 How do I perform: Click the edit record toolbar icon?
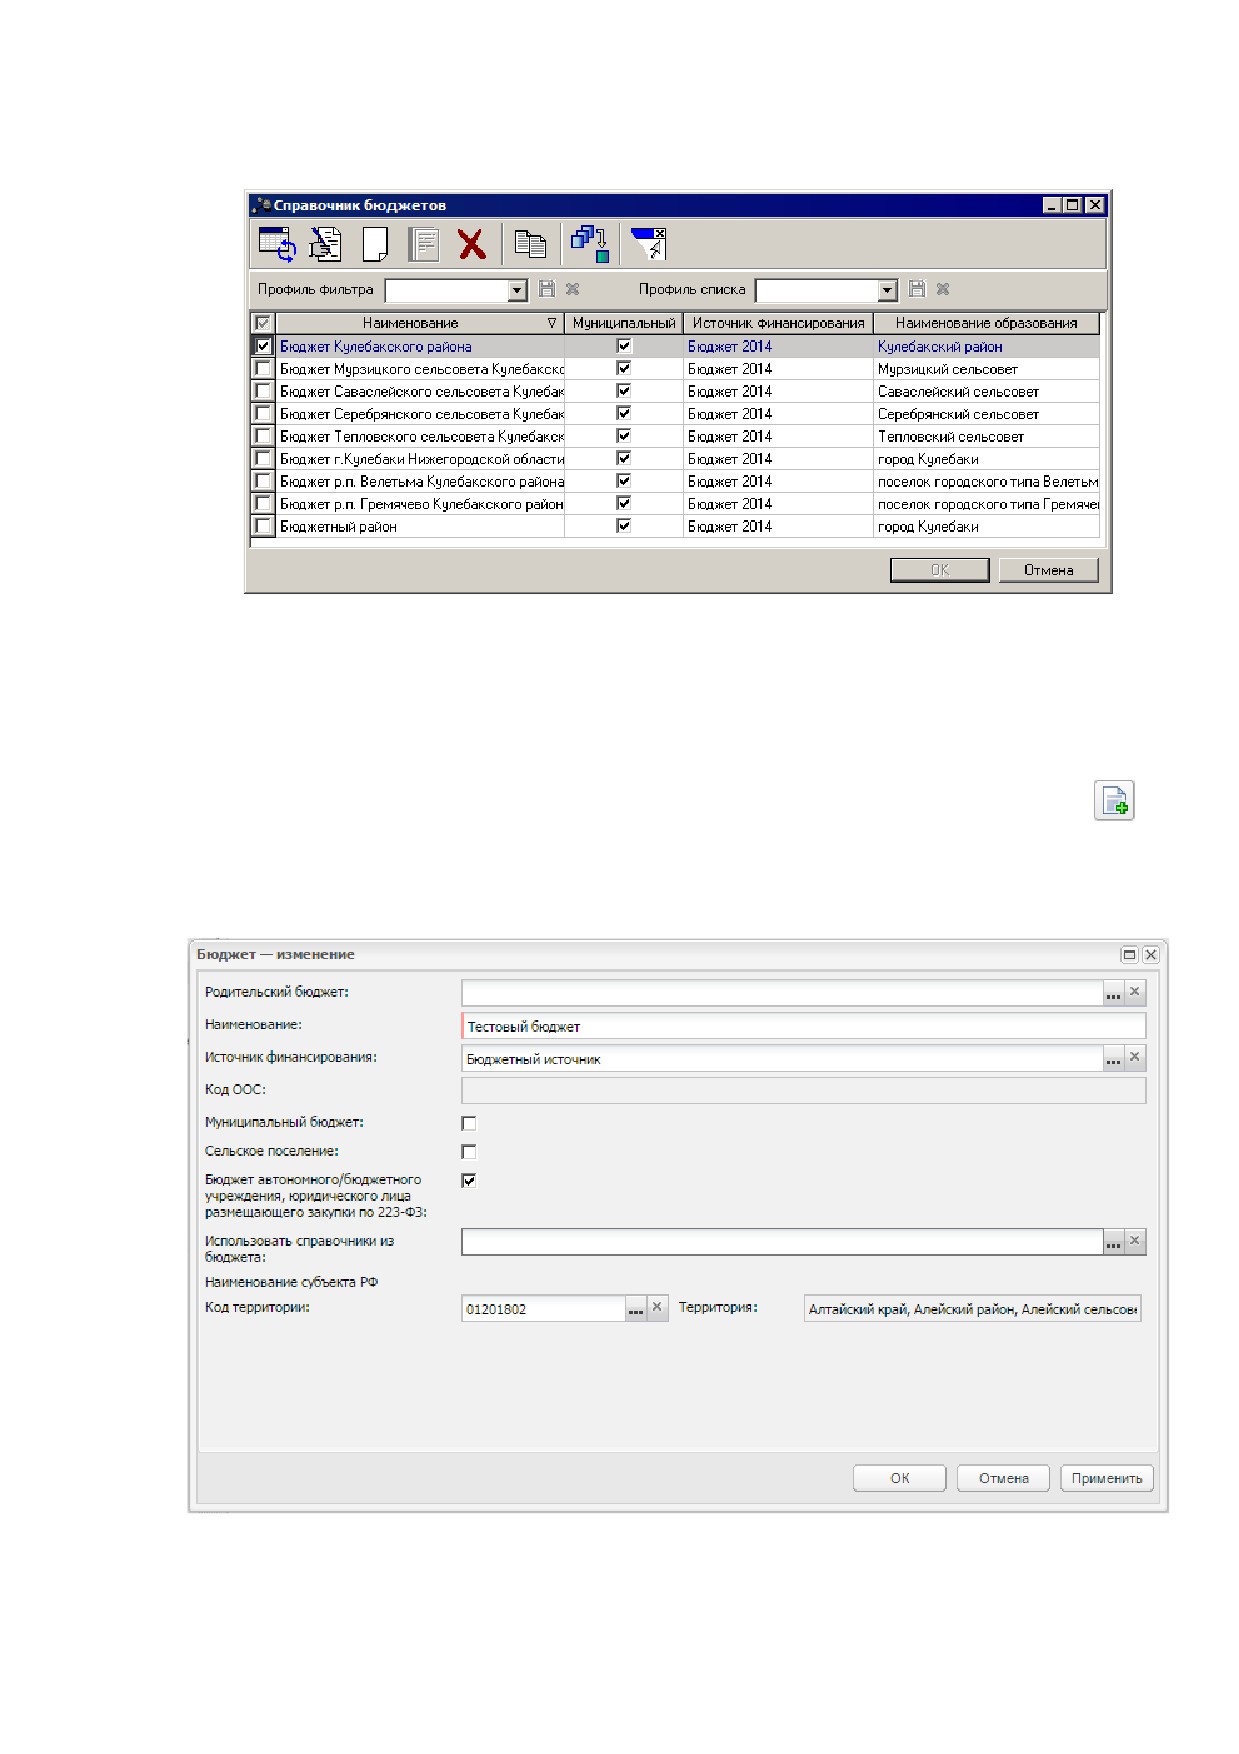tap(325, 244)
